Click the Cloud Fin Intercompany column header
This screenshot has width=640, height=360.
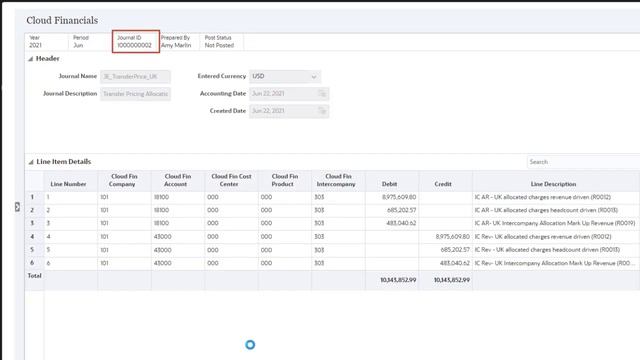[338, 180]
